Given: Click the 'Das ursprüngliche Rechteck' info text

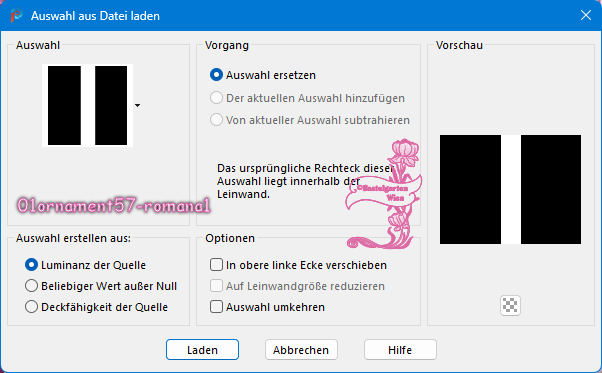Looking at the screenshot, I should click(305, 181).
